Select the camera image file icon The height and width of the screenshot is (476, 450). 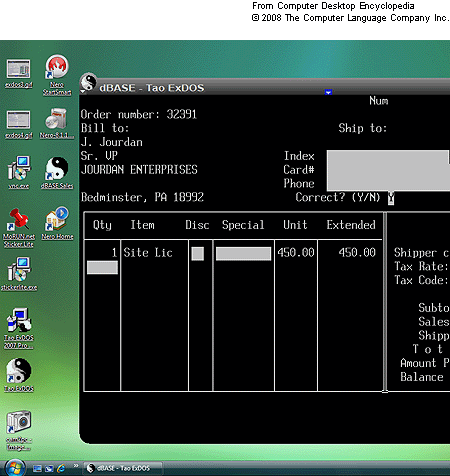pos(19,431)
